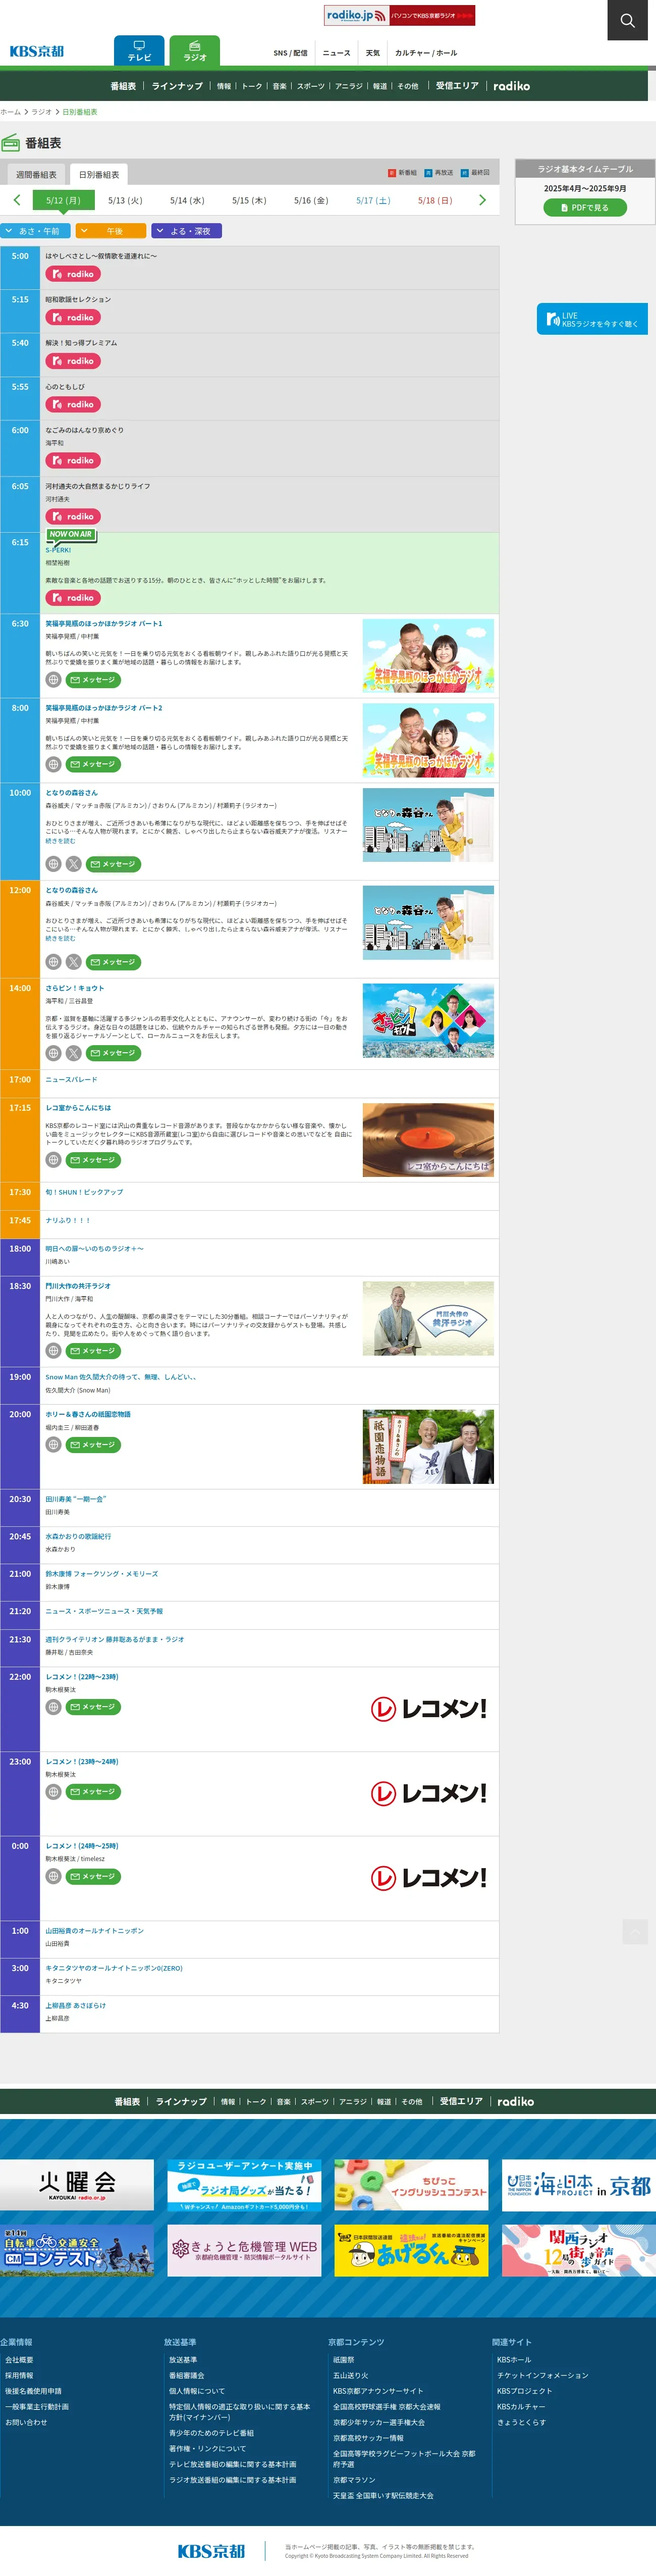
Task: Select date 5/13 (火)
Action: (x=125, y=200)
